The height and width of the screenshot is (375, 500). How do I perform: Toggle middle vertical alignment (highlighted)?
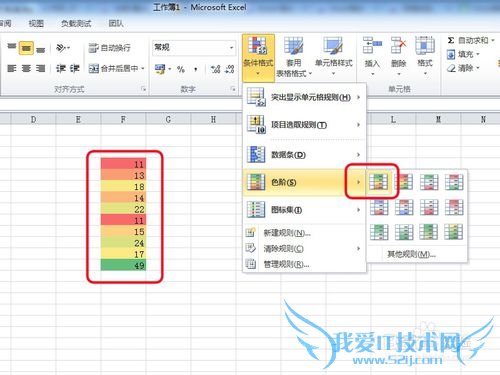[x=26, y=48]
